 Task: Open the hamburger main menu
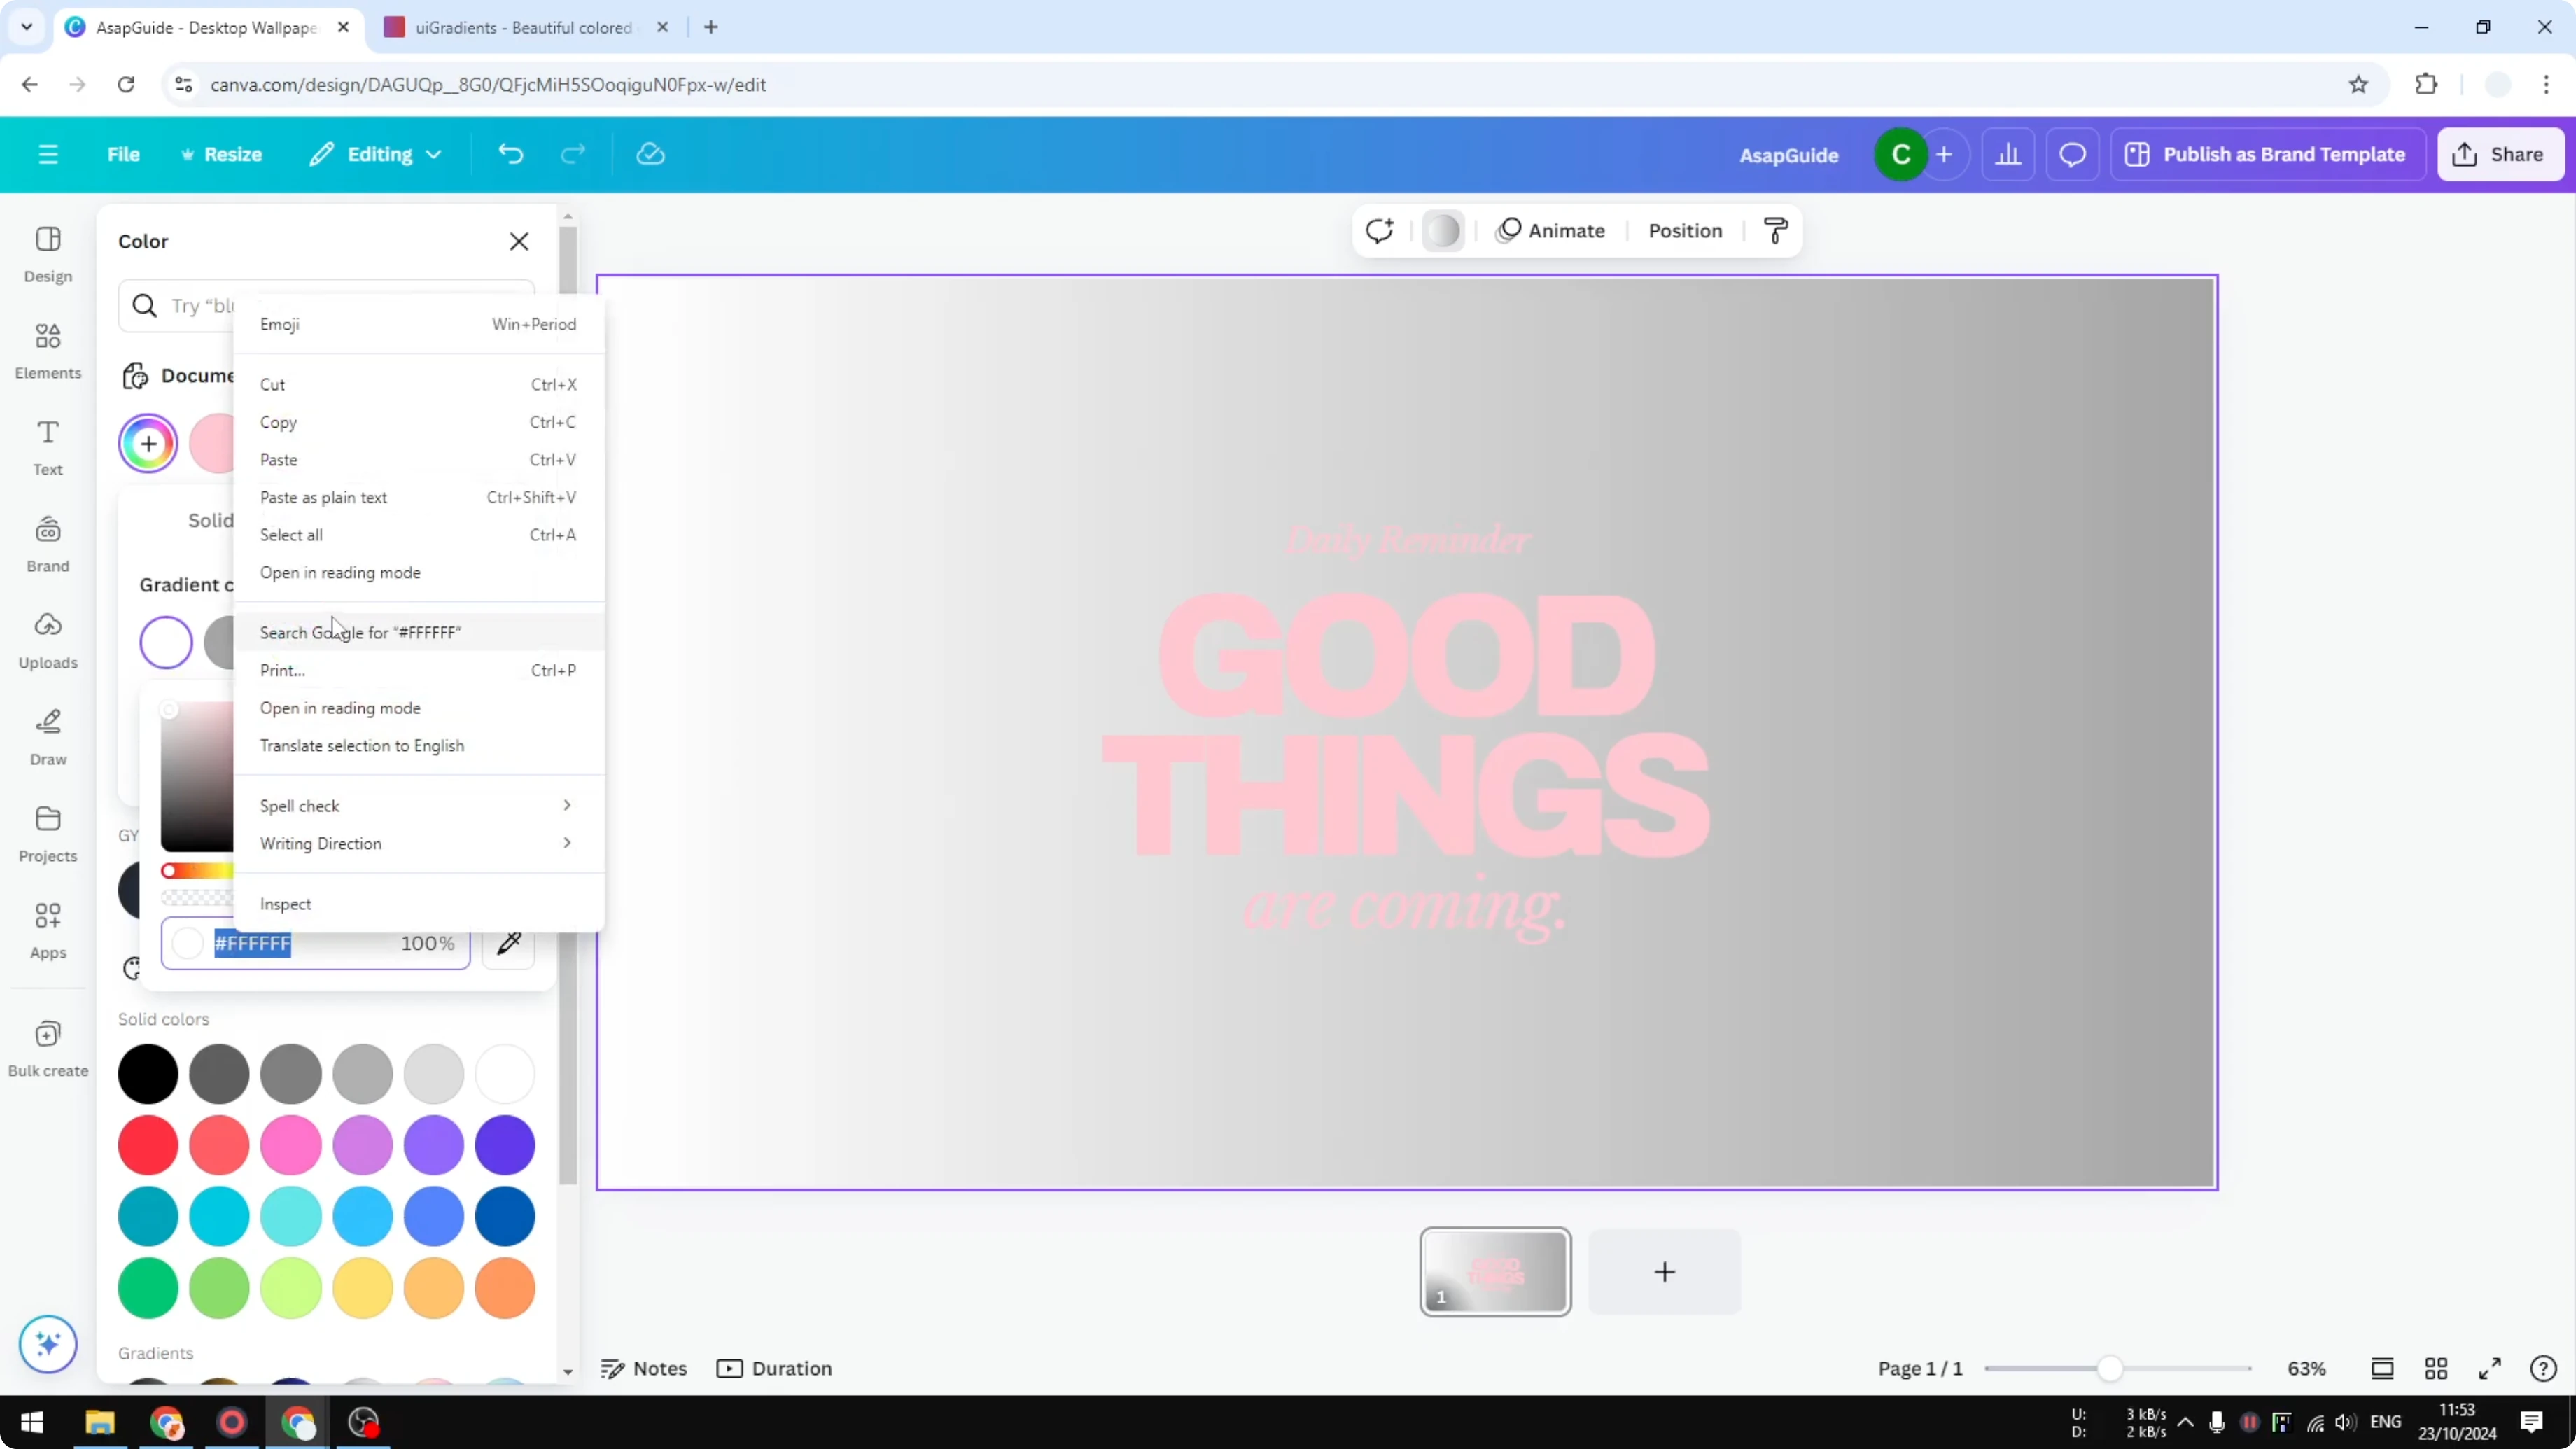point(48,154)
